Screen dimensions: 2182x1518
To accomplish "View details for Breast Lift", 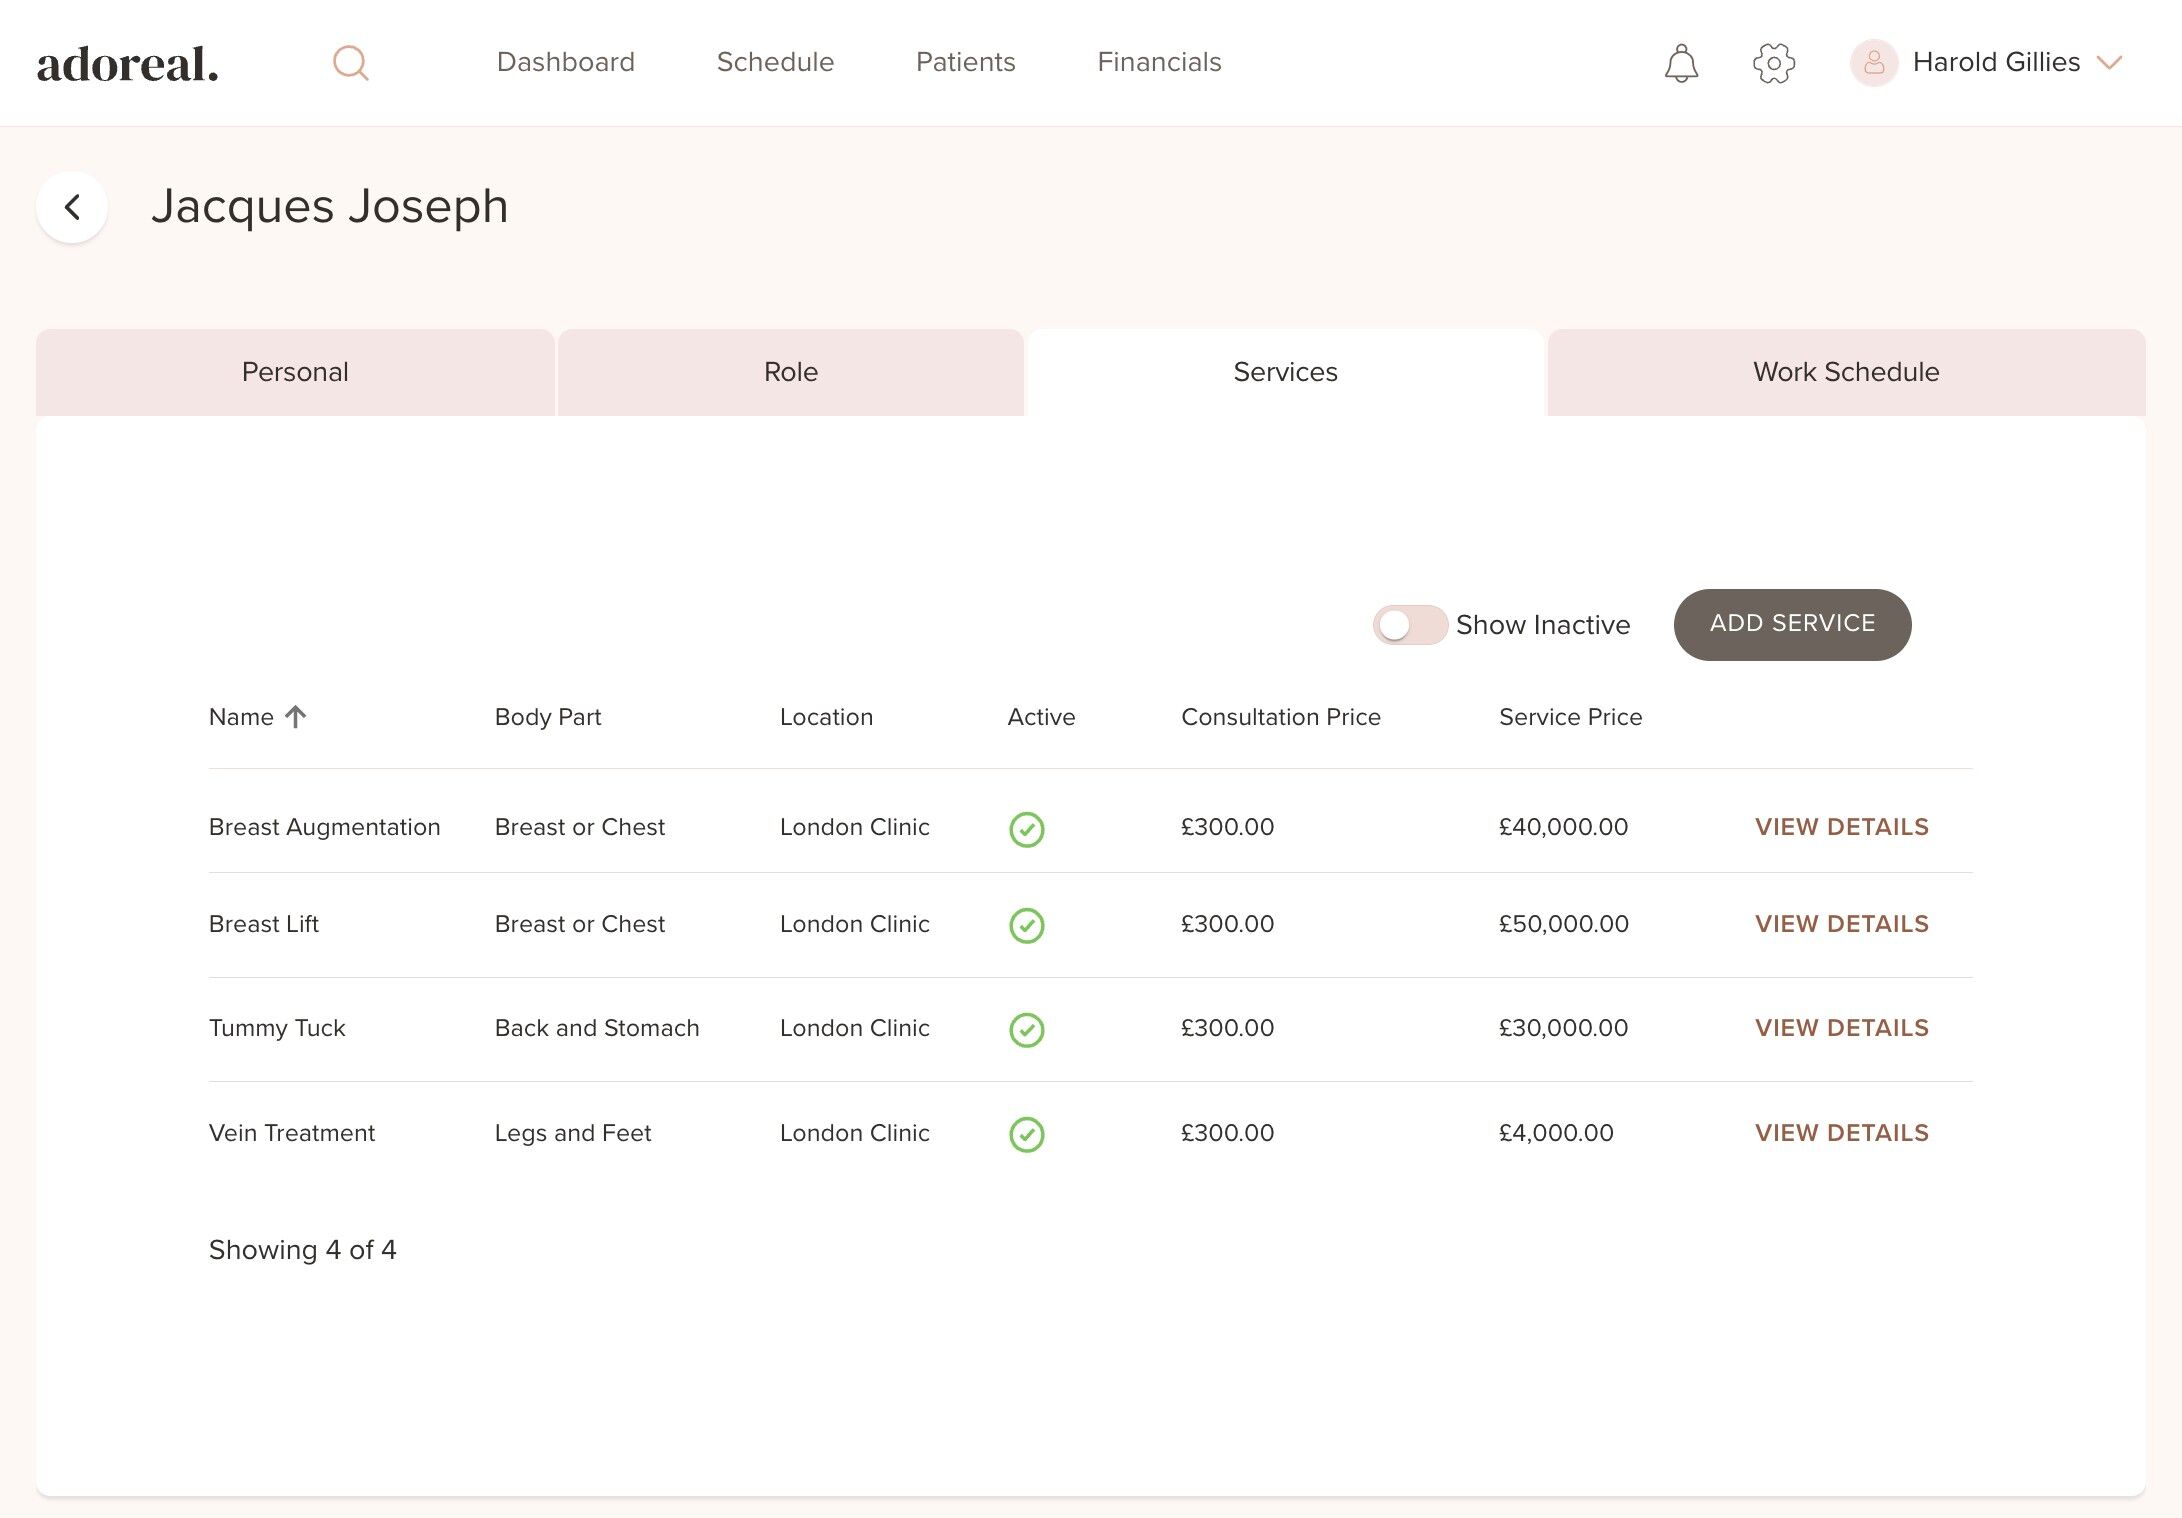I will point(1841,924).
